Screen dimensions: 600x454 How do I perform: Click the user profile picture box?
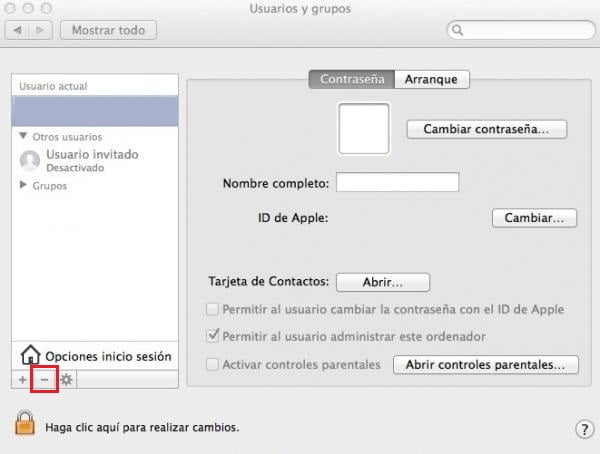coord(364,129)
